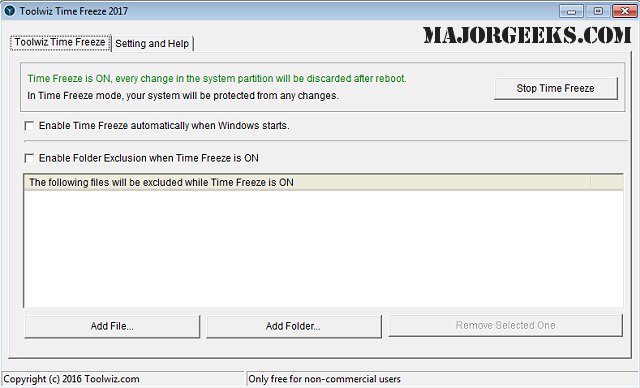The width and height of the screenshot is (640, 388).
Task: Click the Stop Time Freeze button
Action: 556,88
